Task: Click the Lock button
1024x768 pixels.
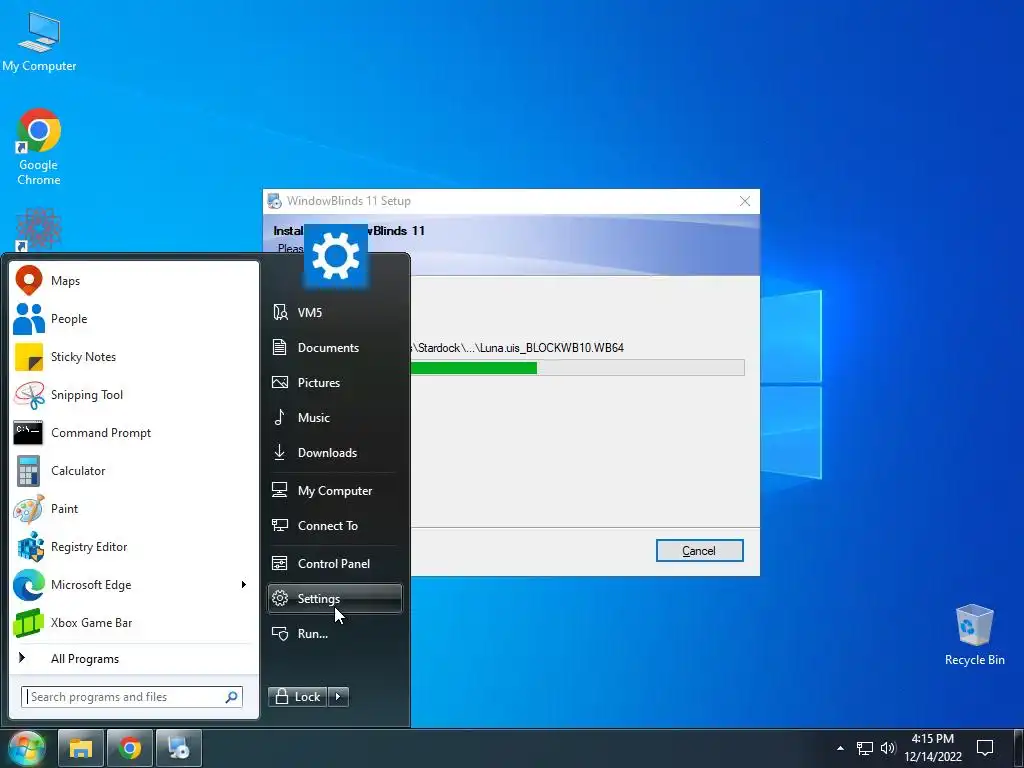Action: [x=298, y=697]
